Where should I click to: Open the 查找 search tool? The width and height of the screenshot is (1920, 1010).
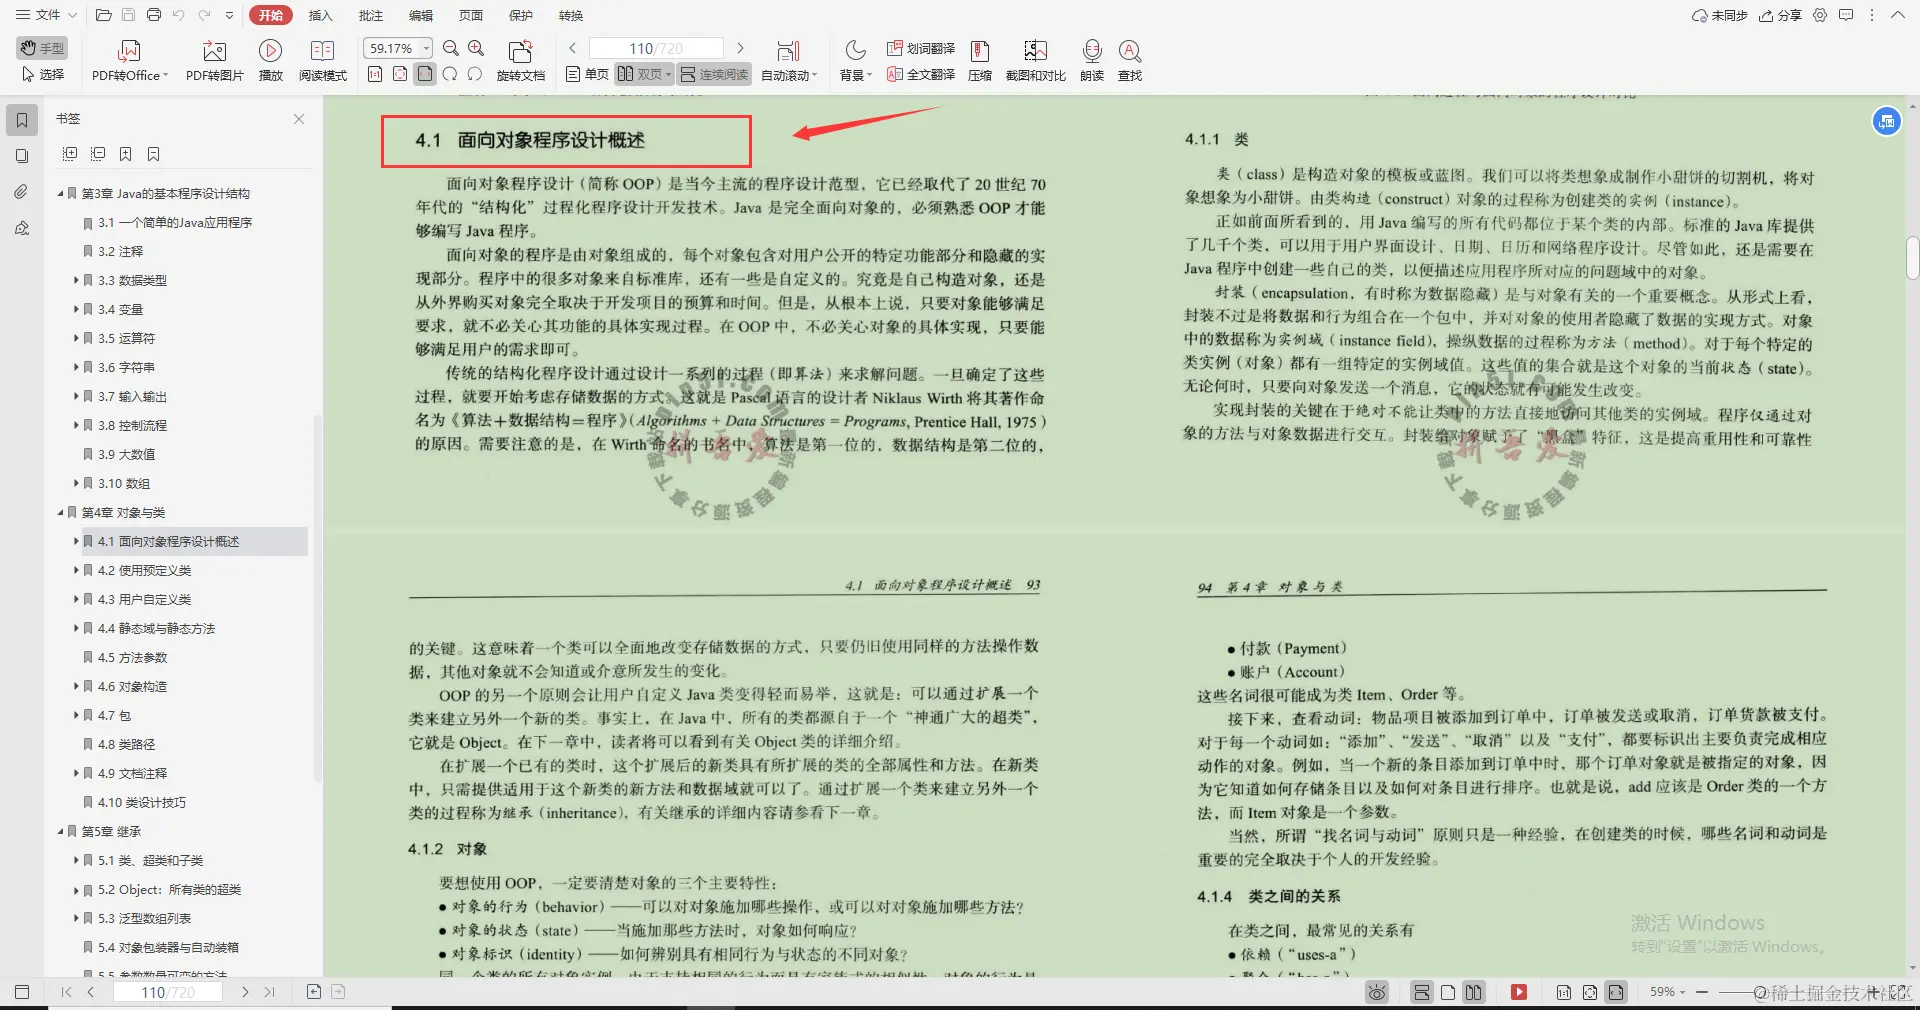pos(1130,60)
